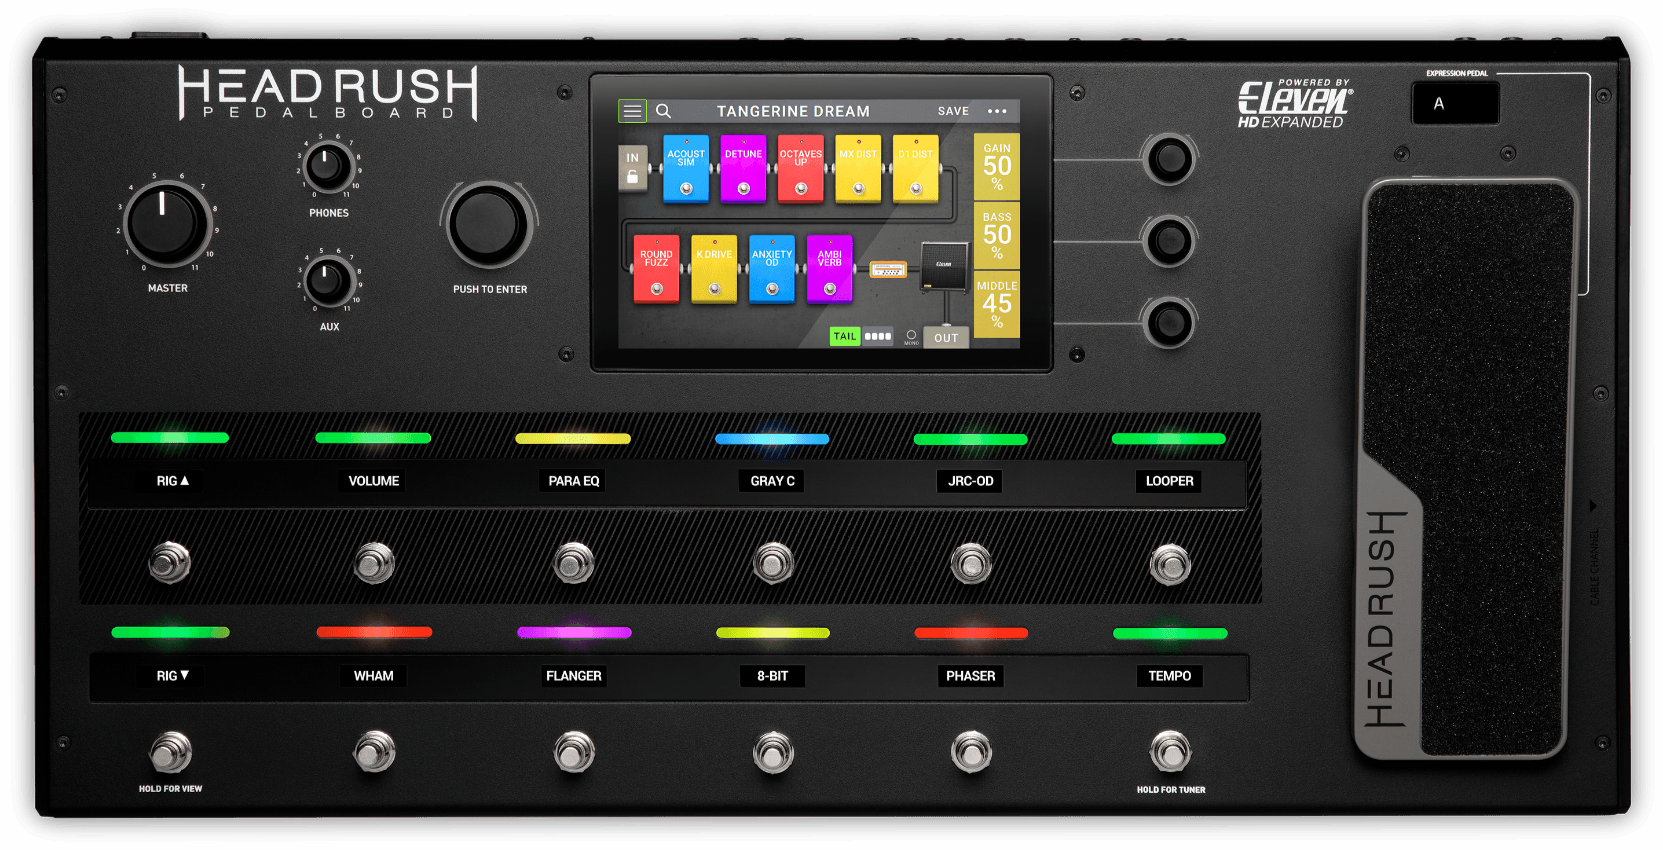Step on the TEMPO footswitch
1663x850 pixels.
tap(1170, 752)
